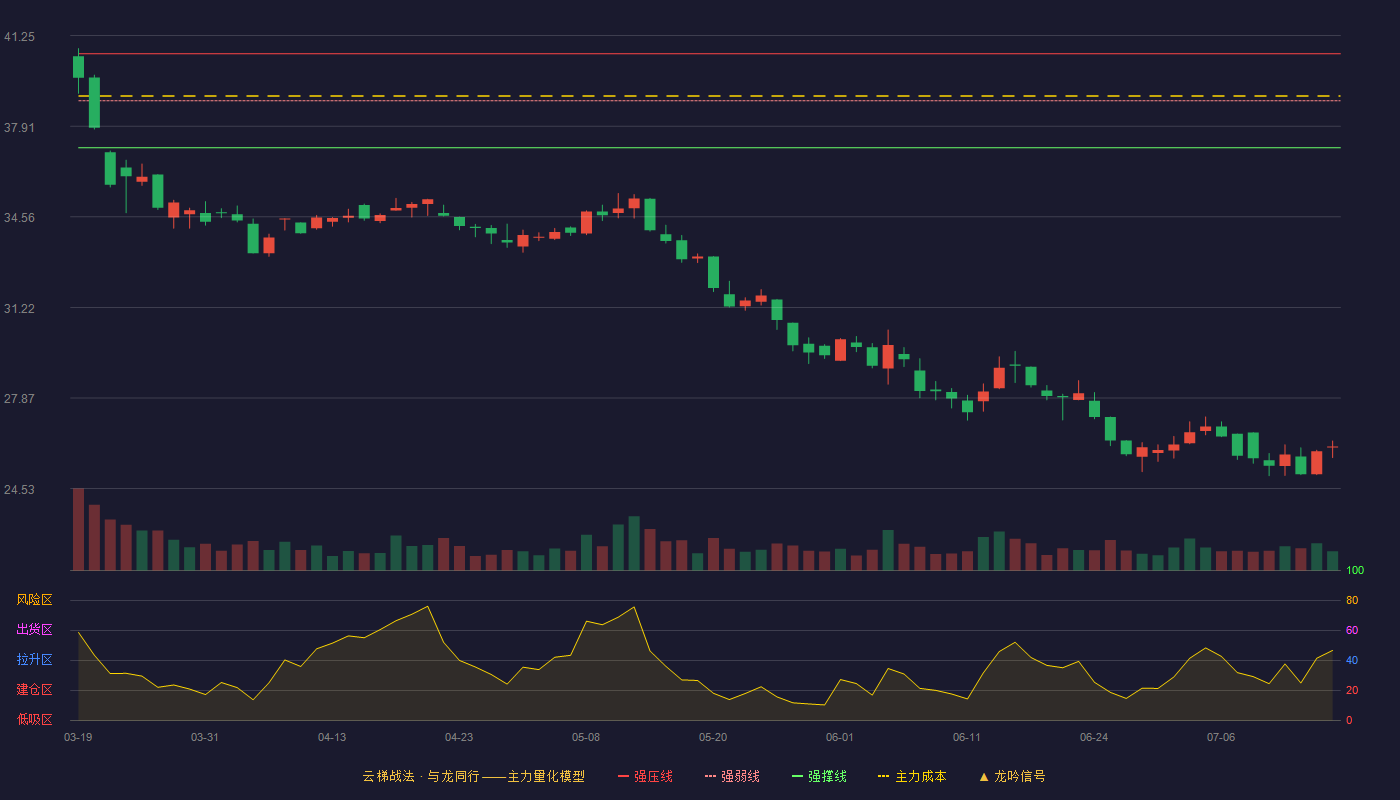Image resolution: width=1400 pixels, height=800 pixels.
Task: Click the 34.56 price axis label
Action: pyautogui.click(x=19, y=218)
